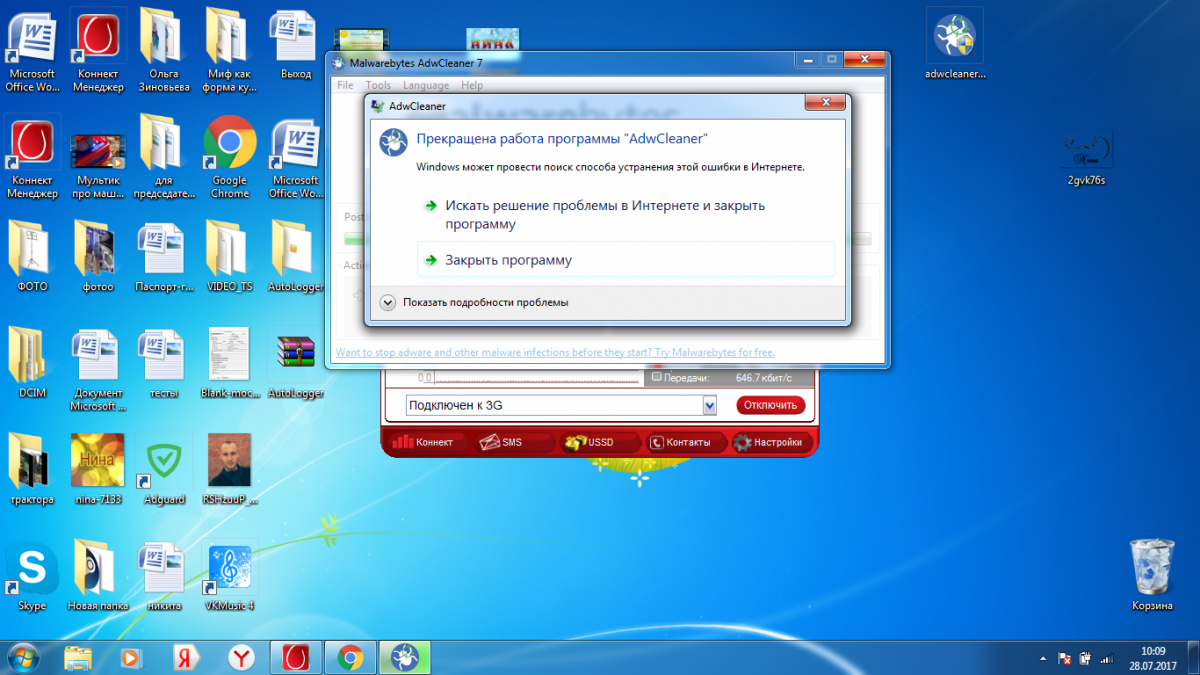Switch to Chrome taskbar button

tap(350, 657)
